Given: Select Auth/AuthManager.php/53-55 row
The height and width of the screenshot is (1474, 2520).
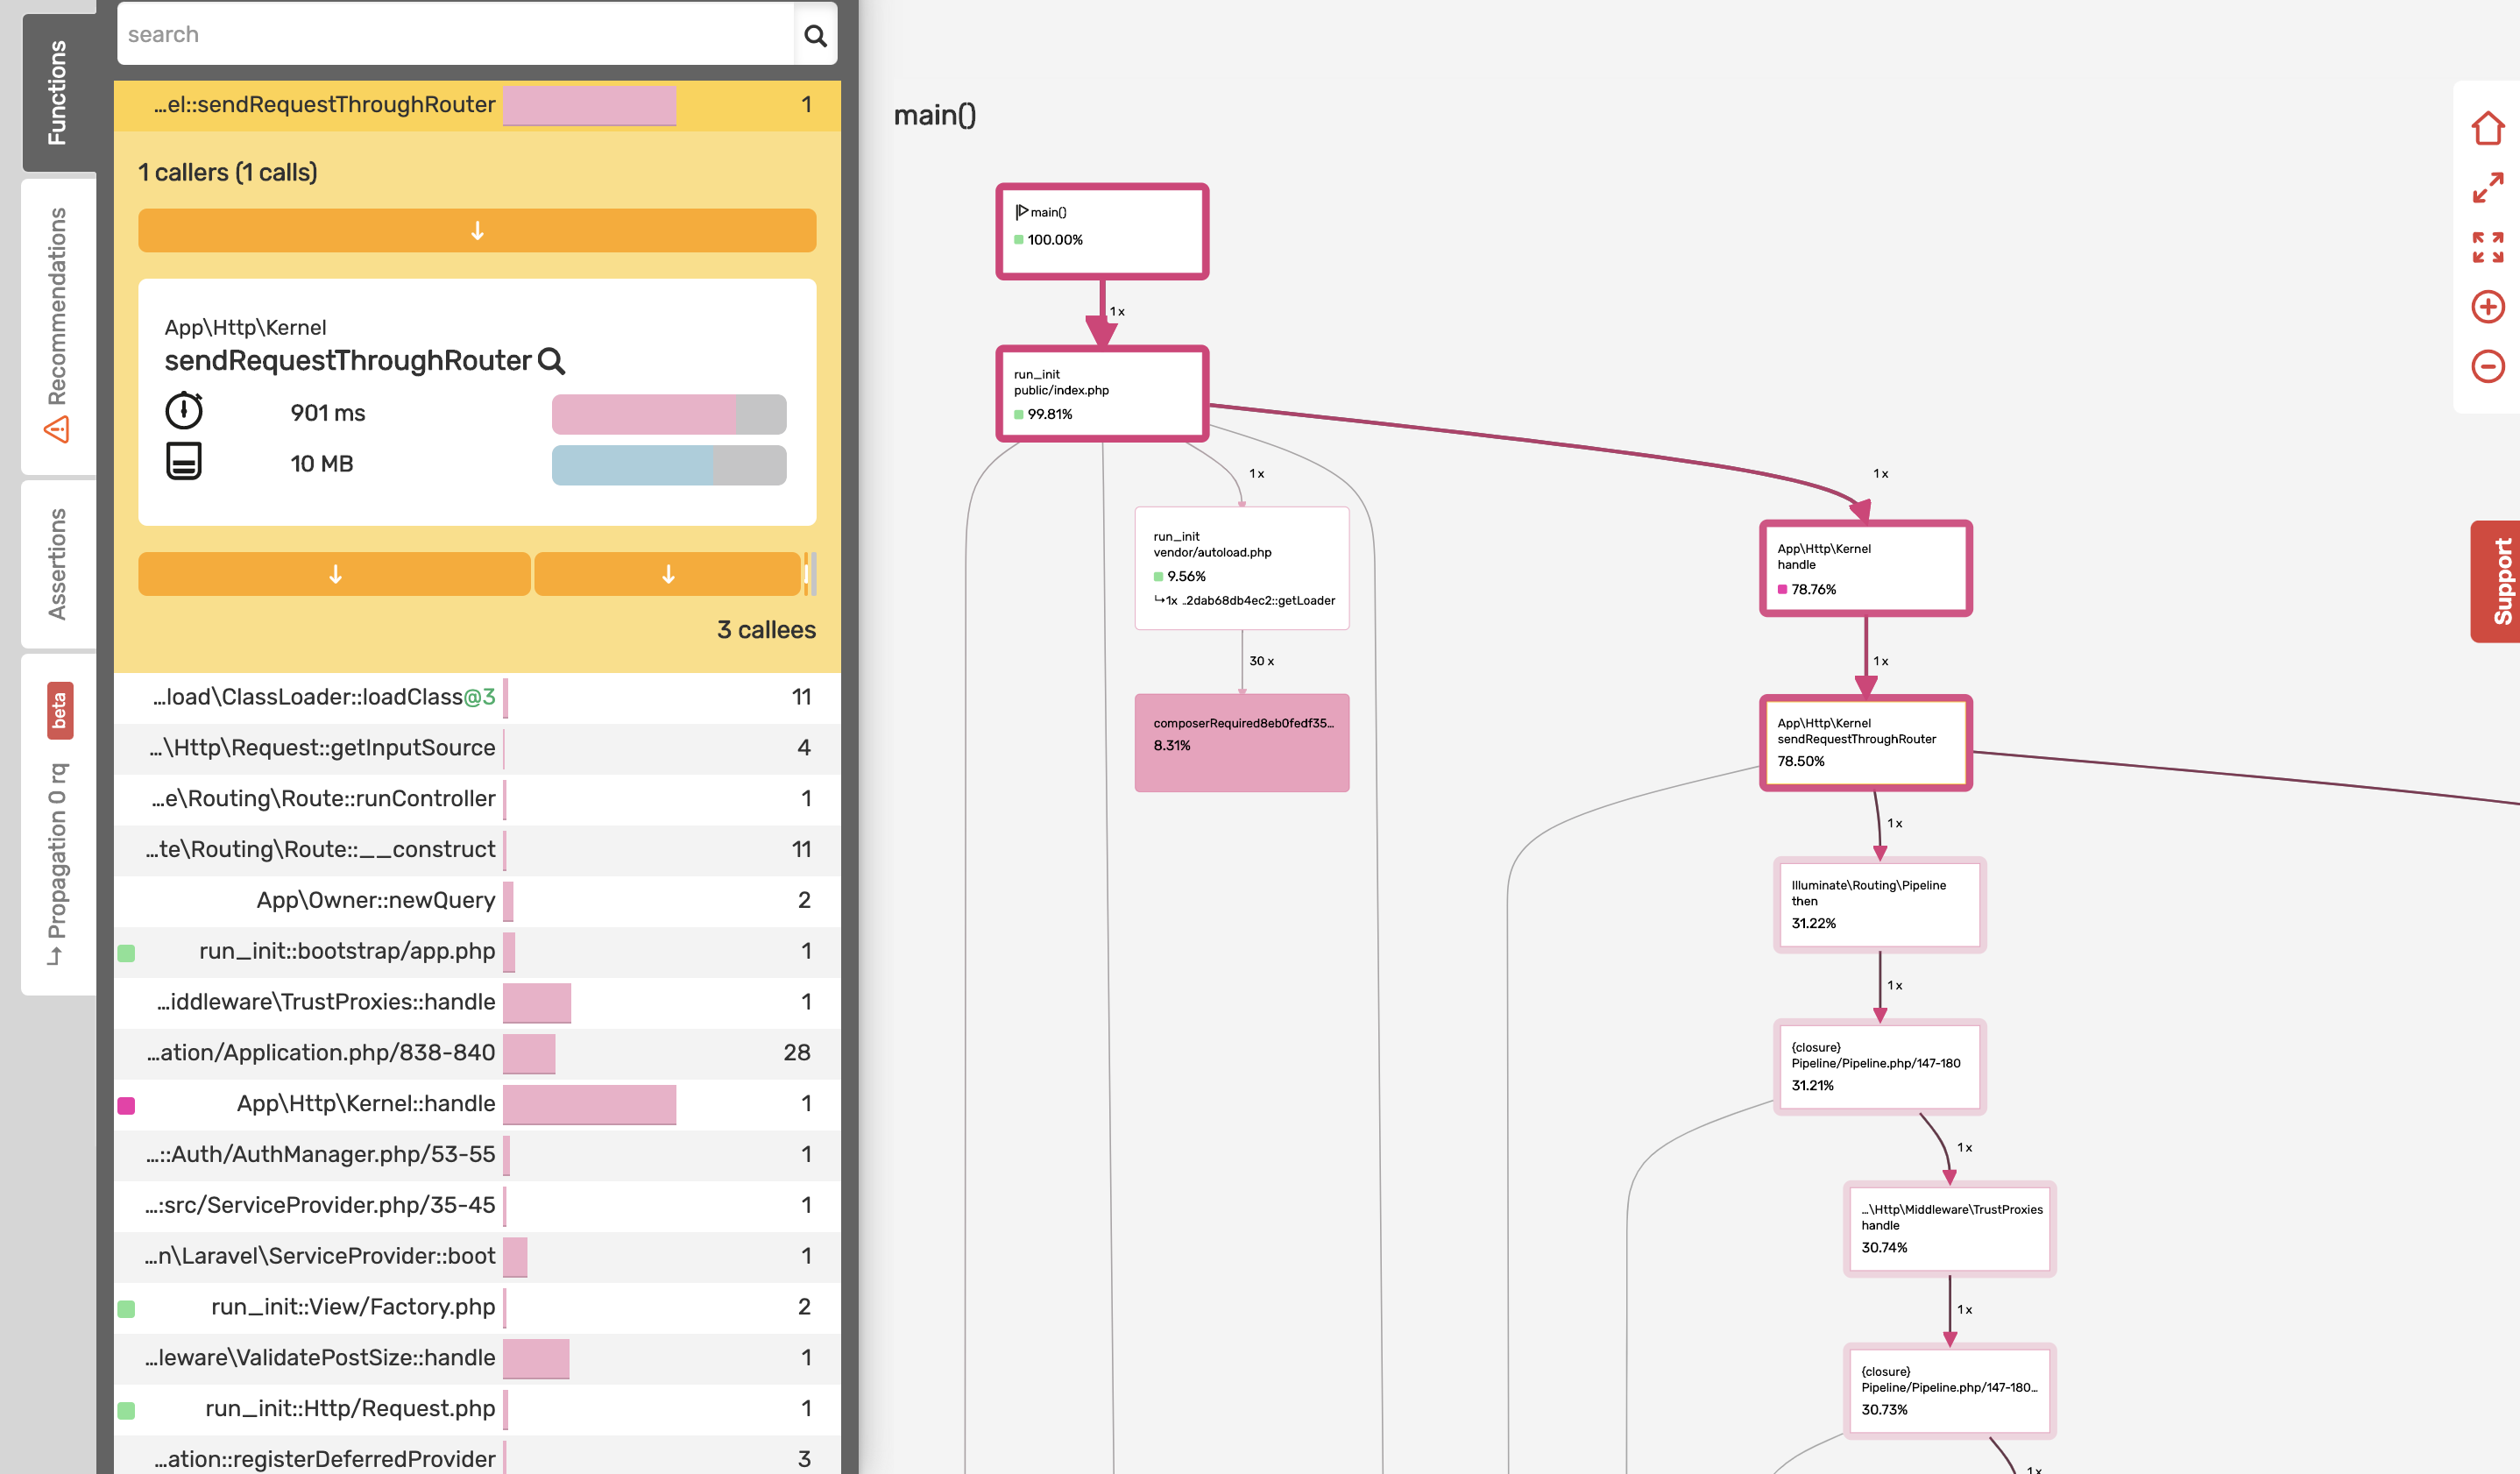Looking at the screenshot, I should point(477,1156).
